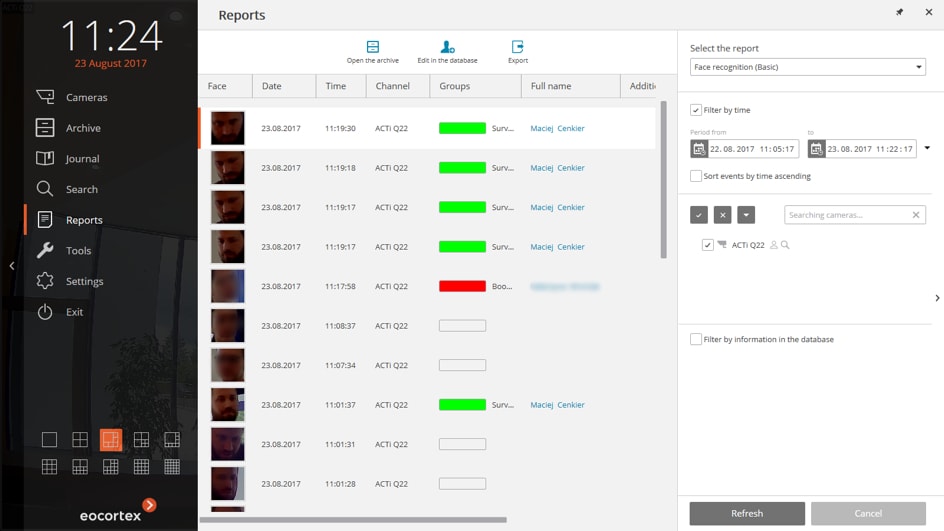This screenshot has height=531, width=944.
Task: Open the Period from calendar icon
Action: coord(699,149)
